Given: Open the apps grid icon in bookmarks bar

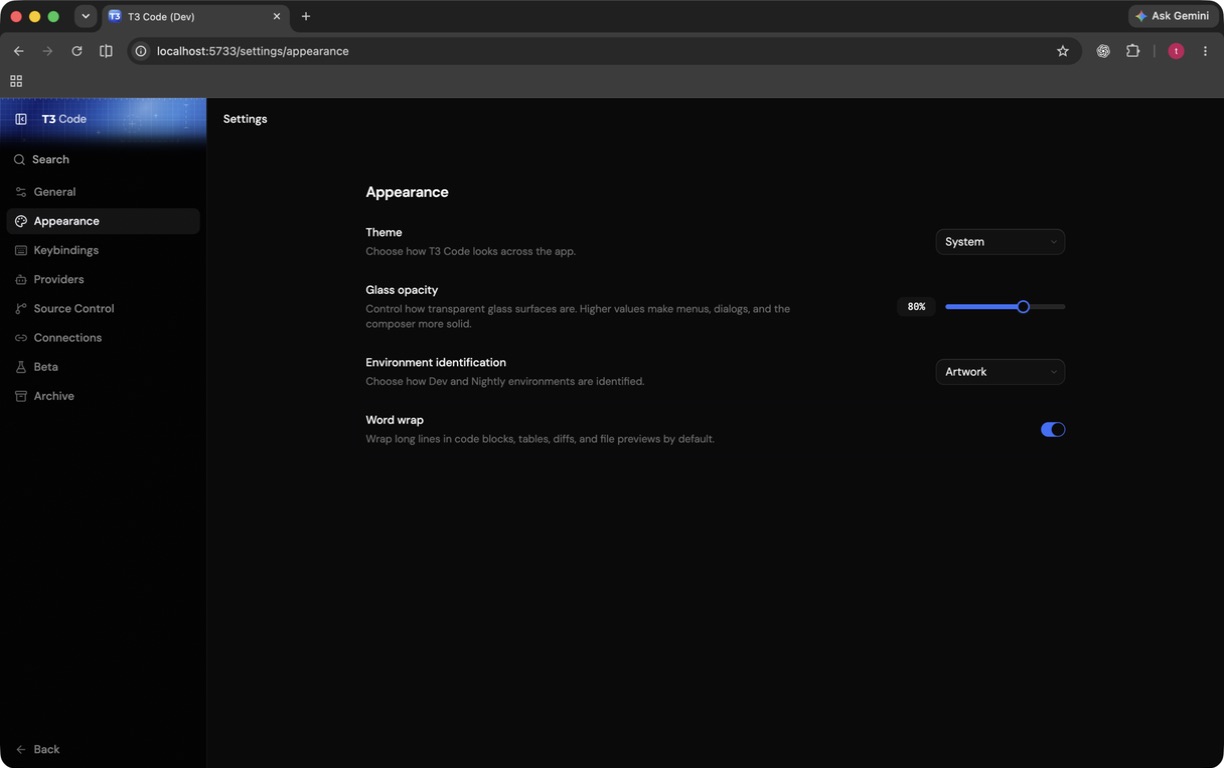Looking at the screenshot, I should [x=16, y=81].
